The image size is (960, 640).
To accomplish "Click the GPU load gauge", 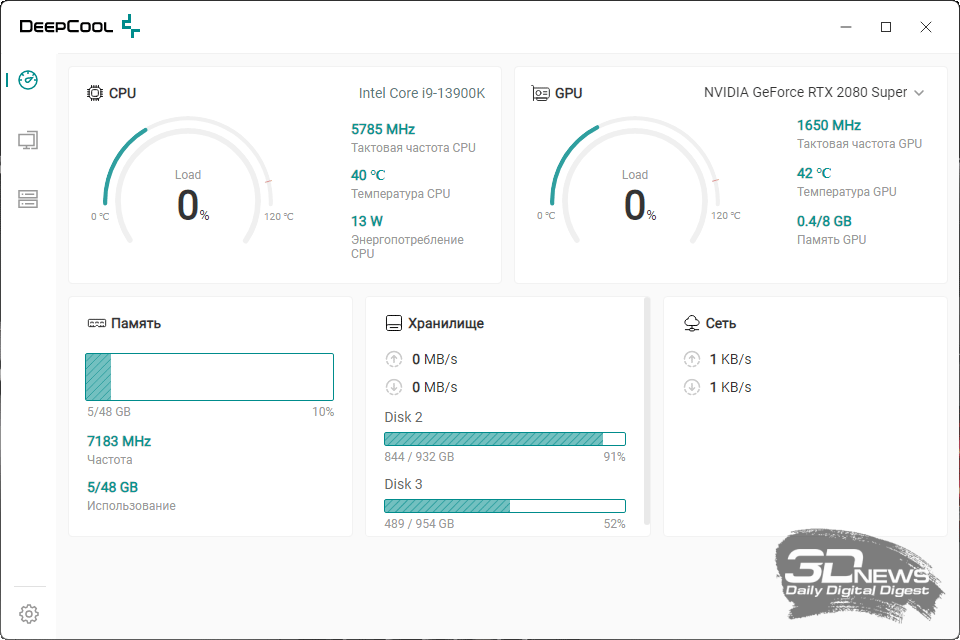I will point(635,181).
